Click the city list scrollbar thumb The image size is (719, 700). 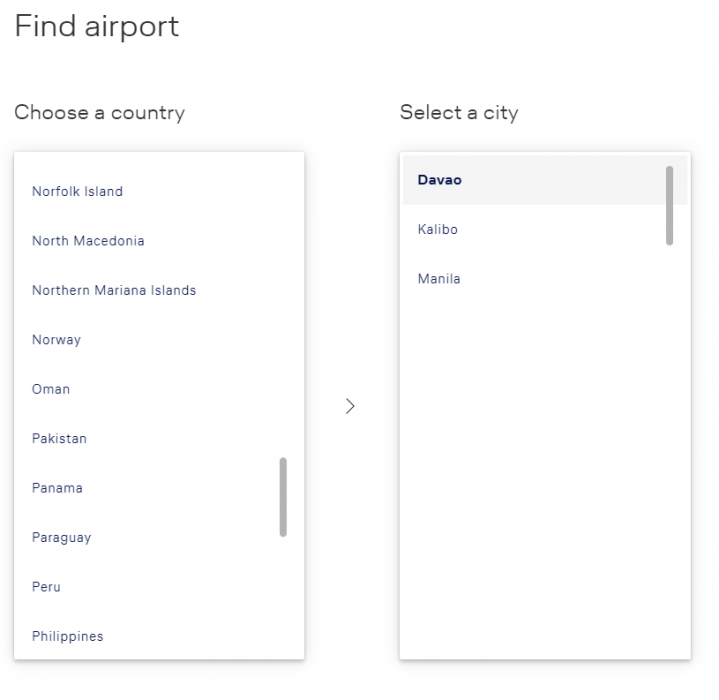(669, 205)
